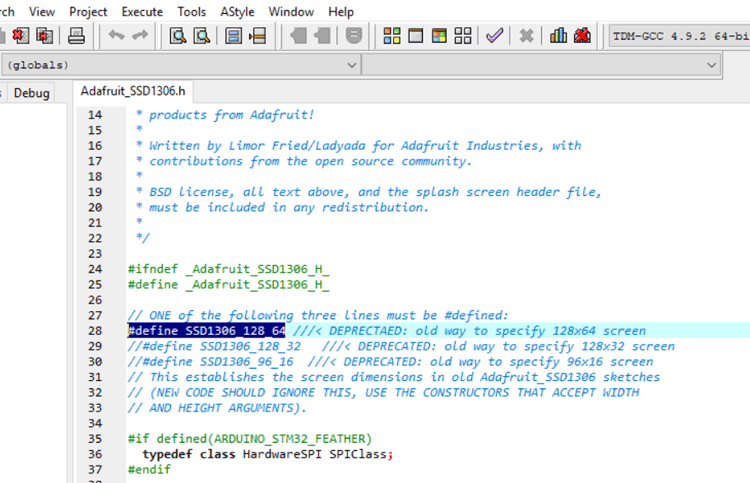Open Find with the first magnifier icon

178,36
